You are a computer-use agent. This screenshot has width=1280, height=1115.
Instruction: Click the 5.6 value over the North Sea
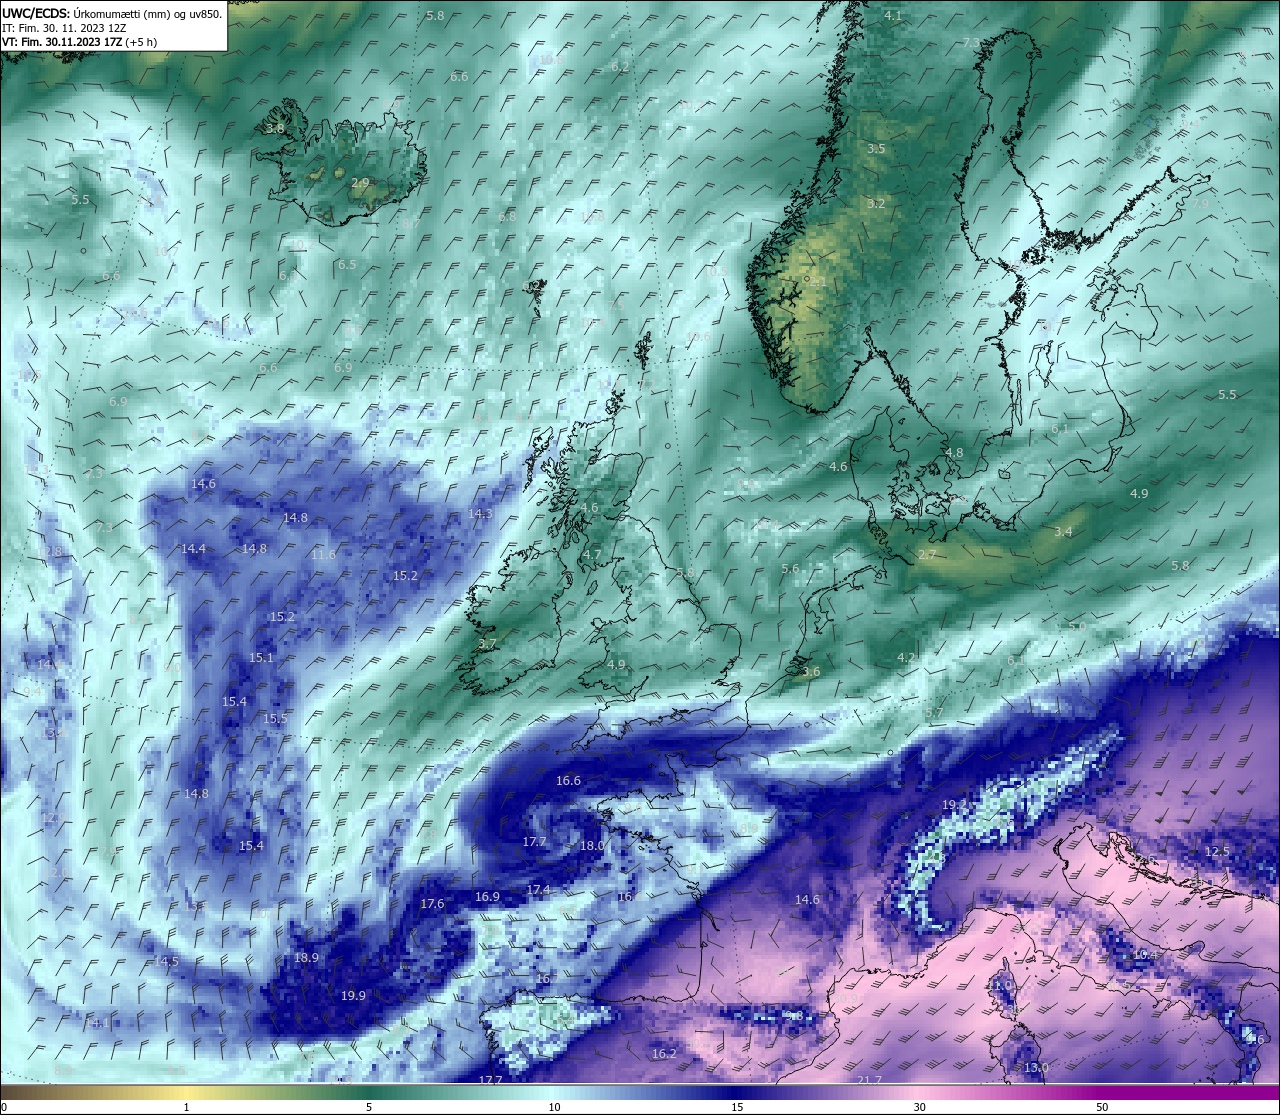790,568
